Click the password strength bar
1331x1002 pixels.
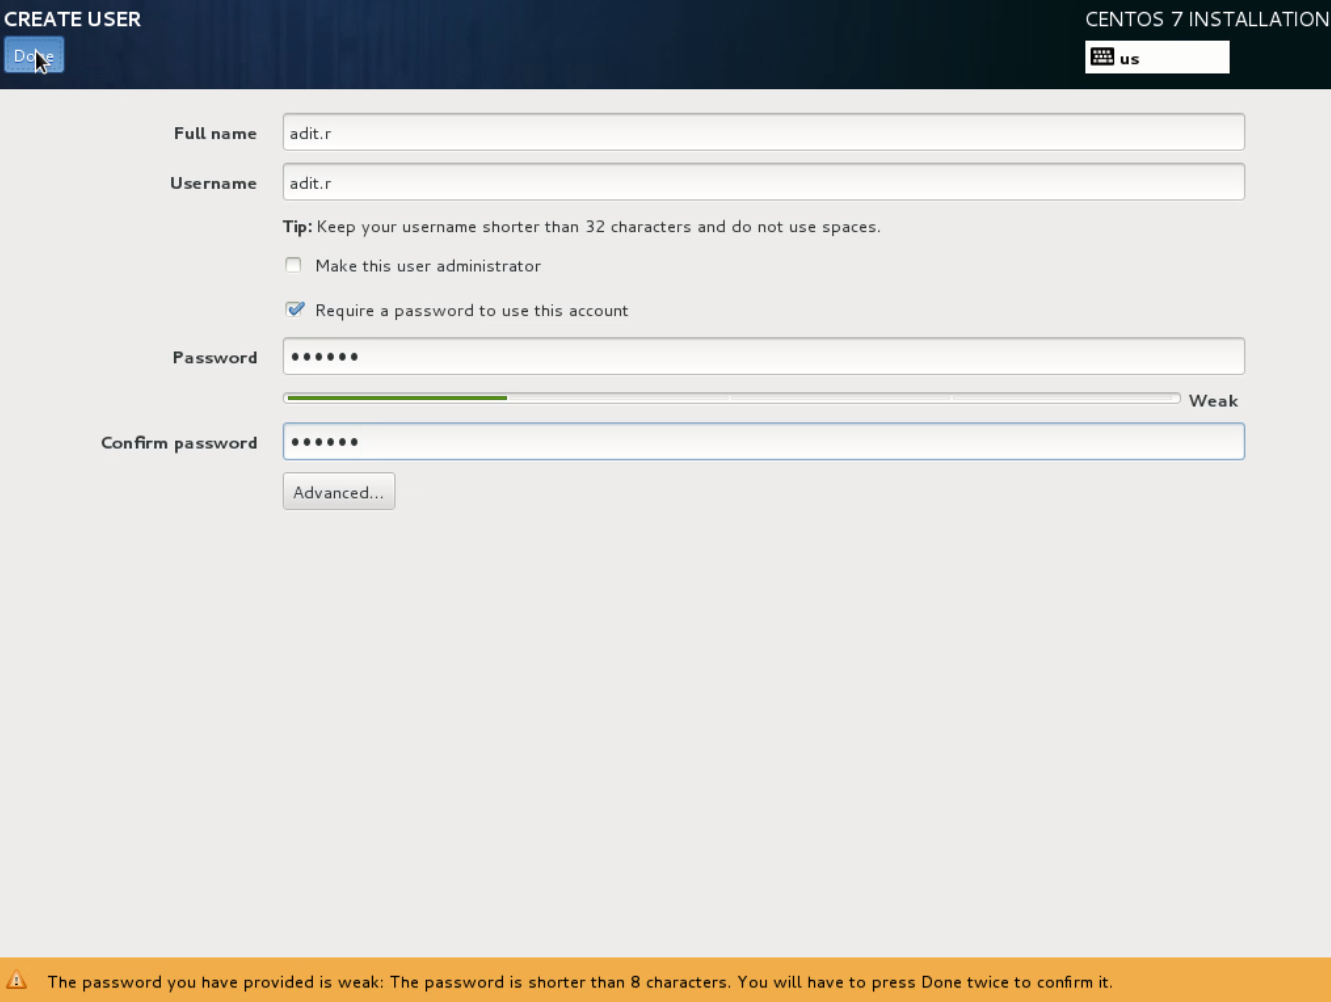[731, 398]
